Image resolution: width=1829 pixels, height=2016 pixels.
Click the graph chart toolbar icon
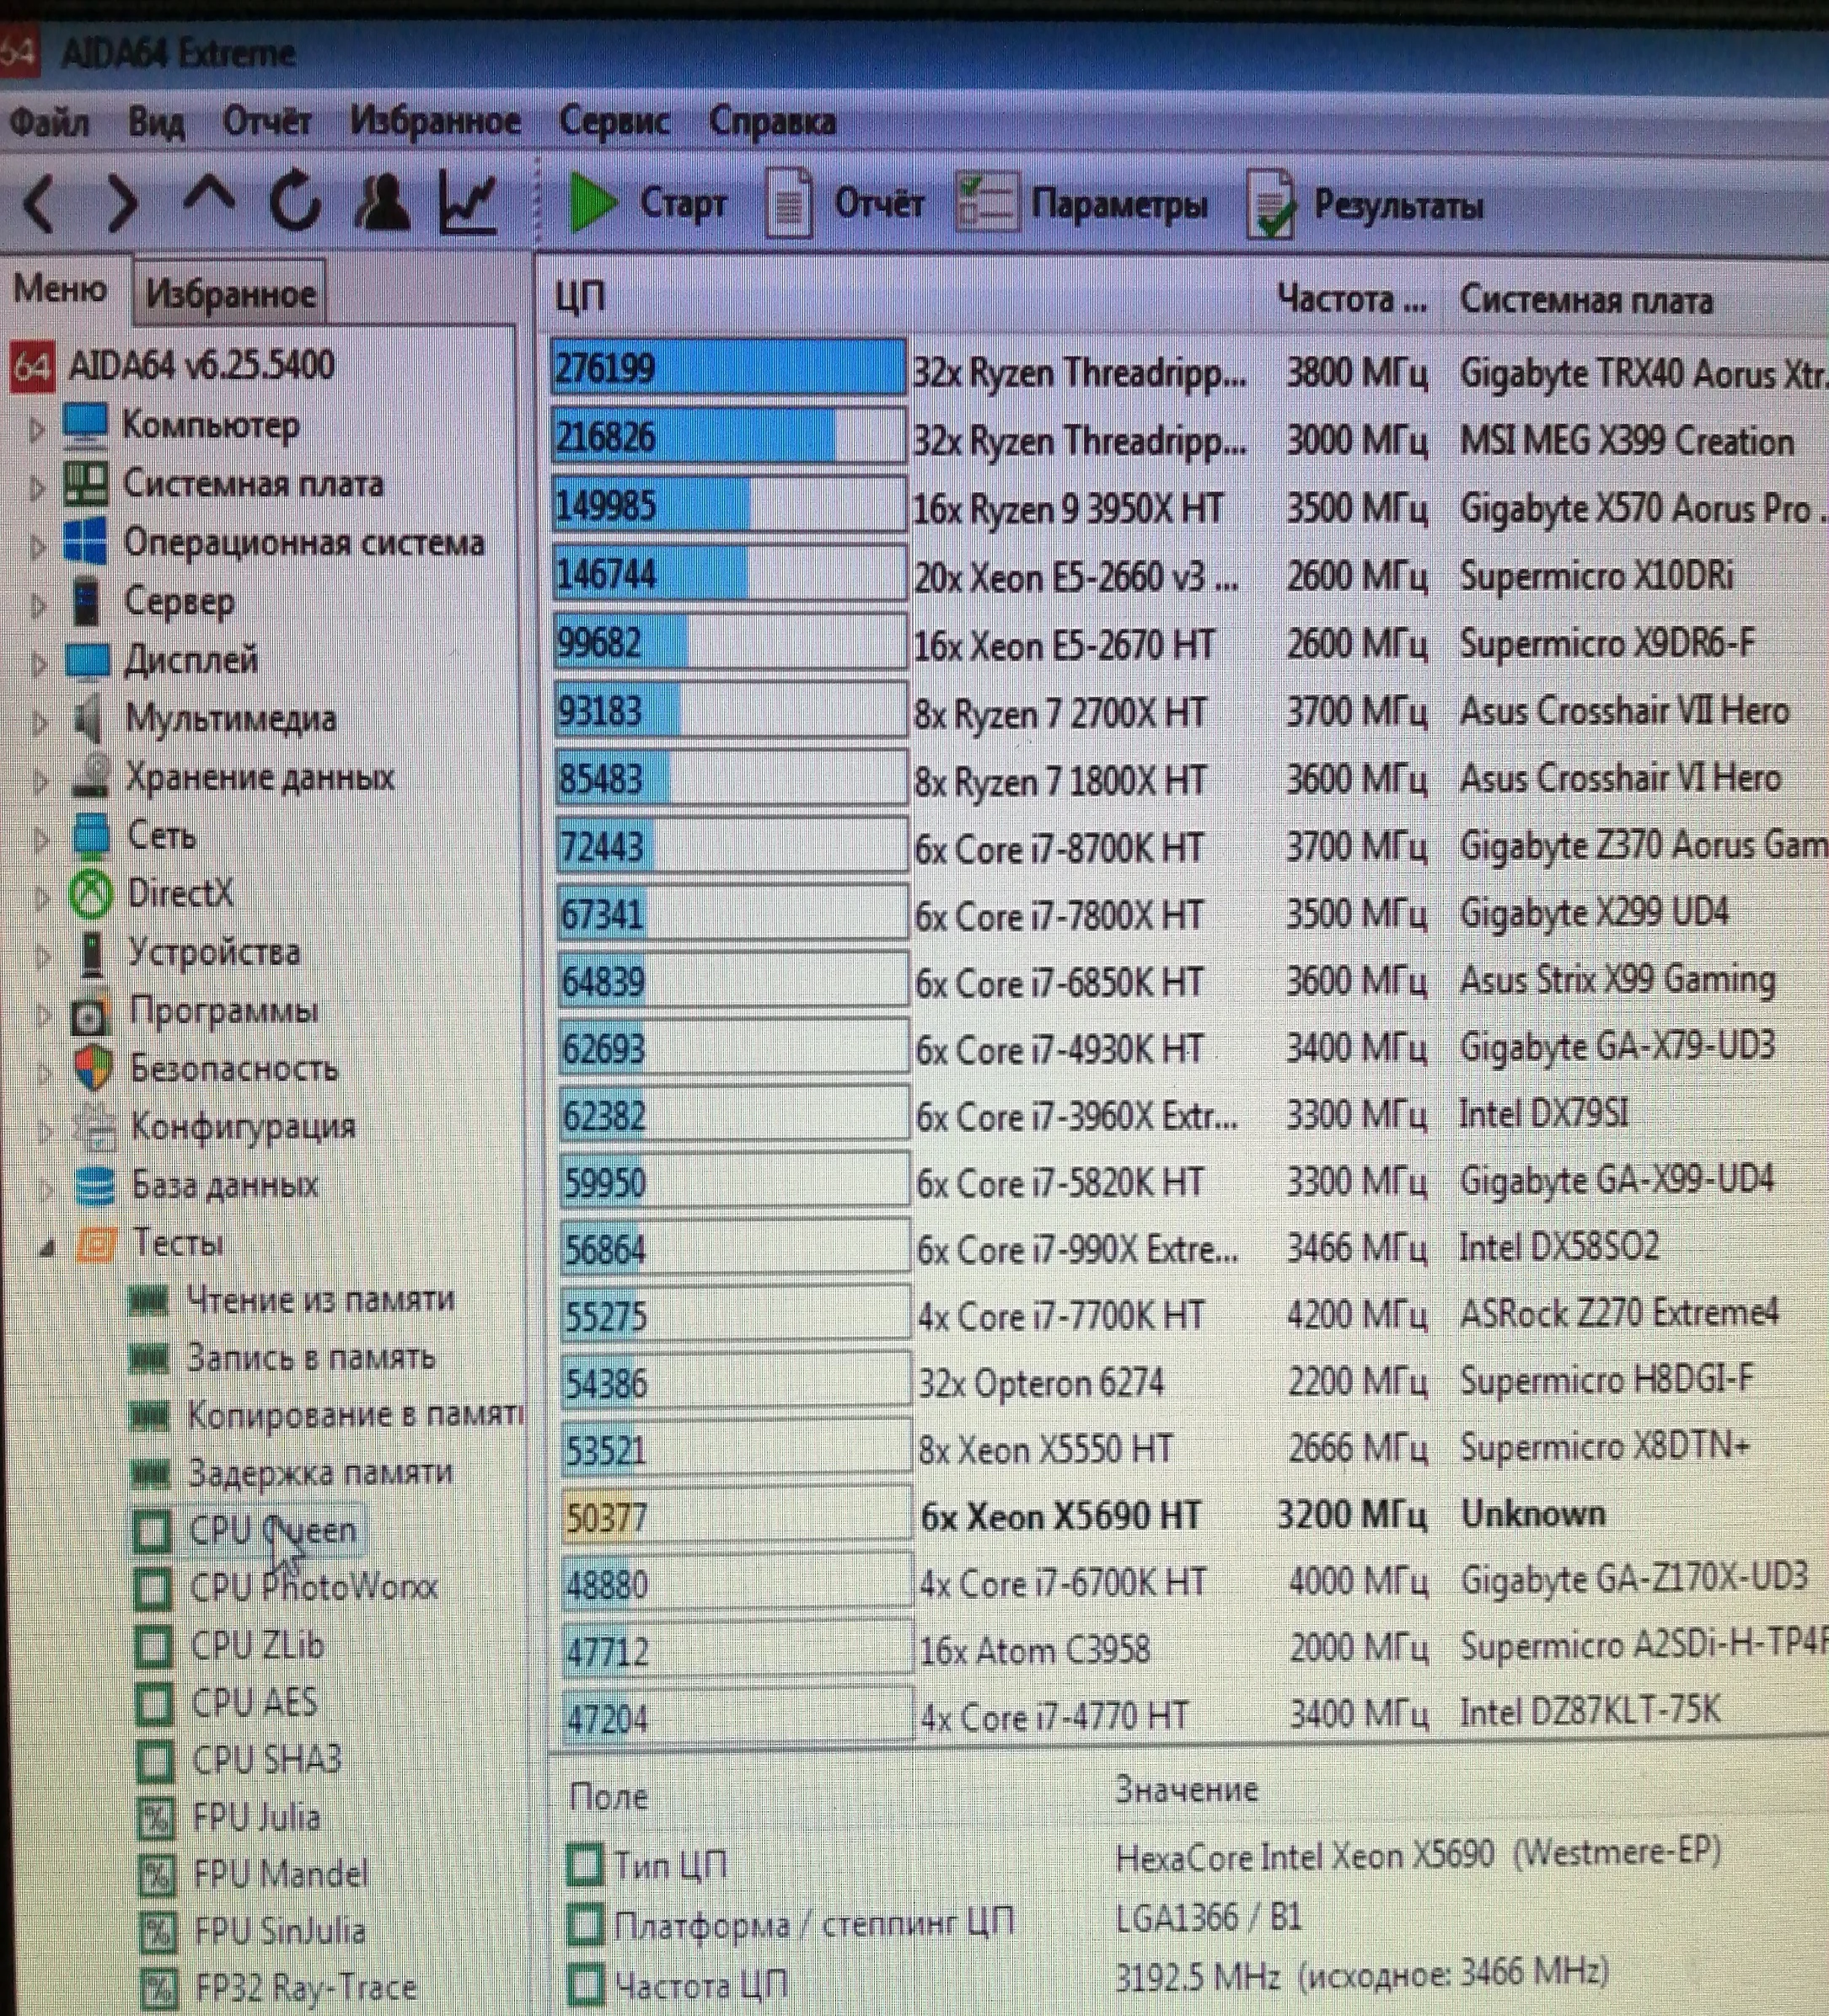[468, 202]
